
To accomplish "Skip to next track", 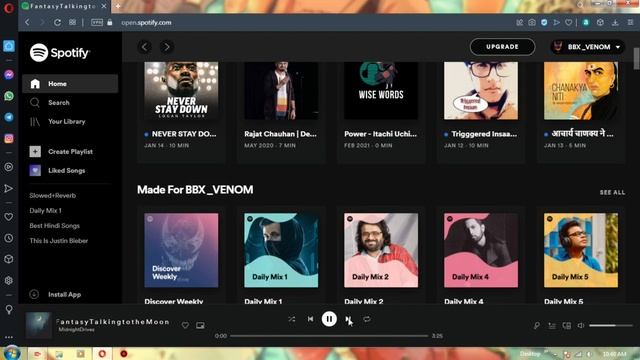I will pyautogui.click(x=348, y=319).
